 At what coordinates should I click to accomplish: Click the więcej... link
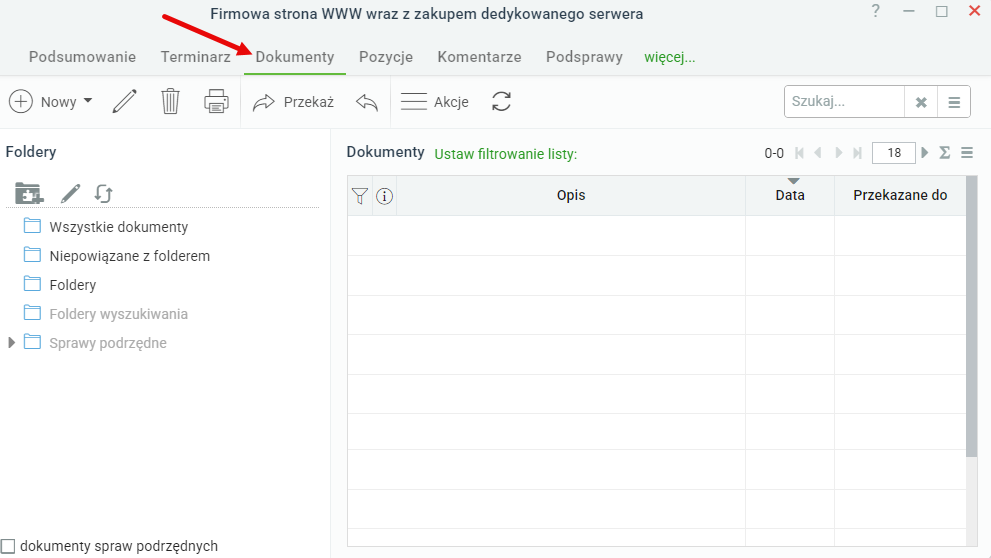pos(669,58)
